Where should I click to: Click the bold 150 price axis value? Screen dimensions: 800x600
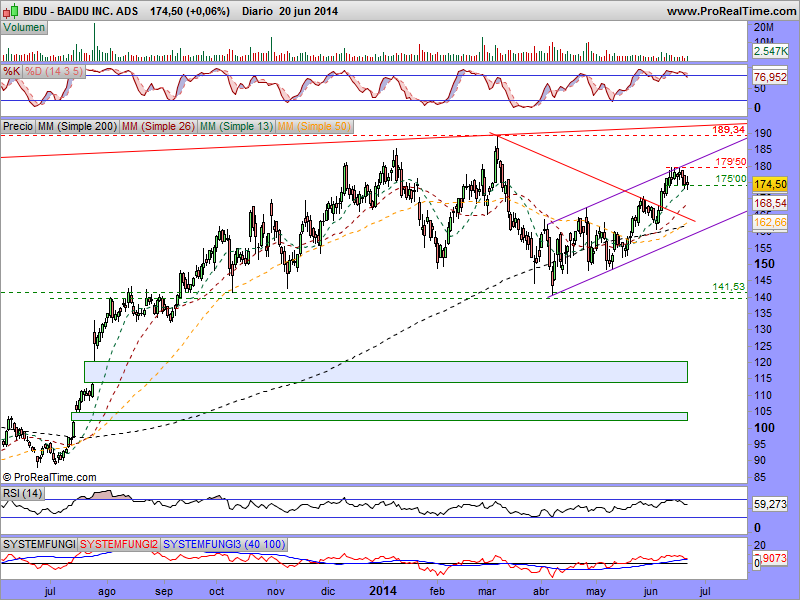click(764, 264)
